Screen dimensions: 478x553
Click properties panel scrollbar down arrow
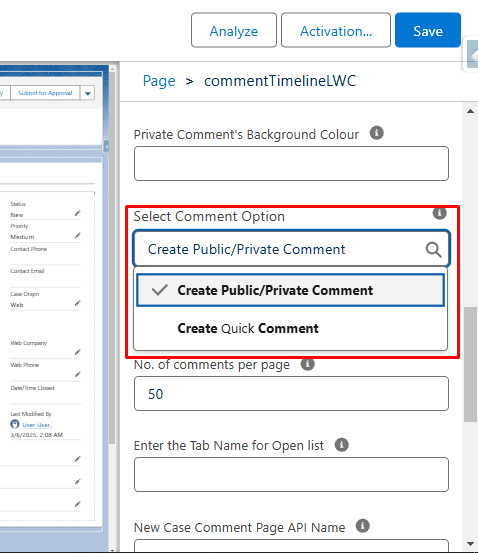coord(470,544)
